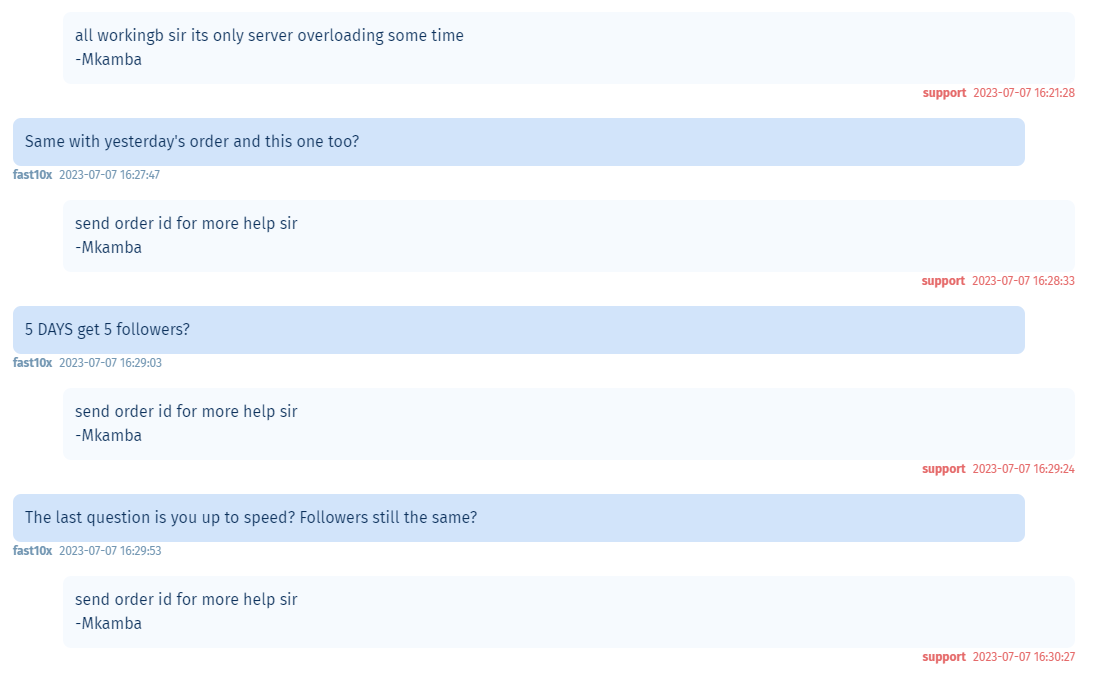
Task: Select the timestamp 2023-07-07 16:29:03
Action: (110, 363)
